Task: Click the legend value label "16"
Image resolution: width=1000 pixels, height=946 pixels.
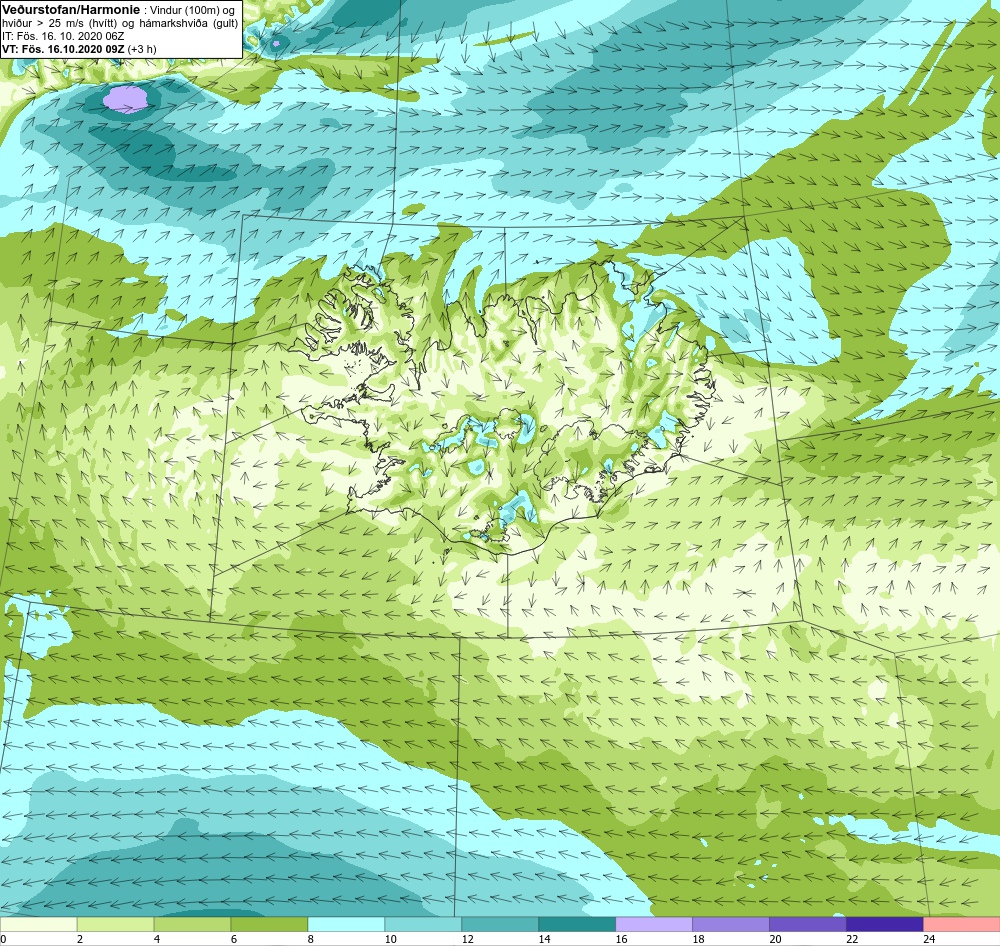Action: pyautogui.click(x=621, y=939)
